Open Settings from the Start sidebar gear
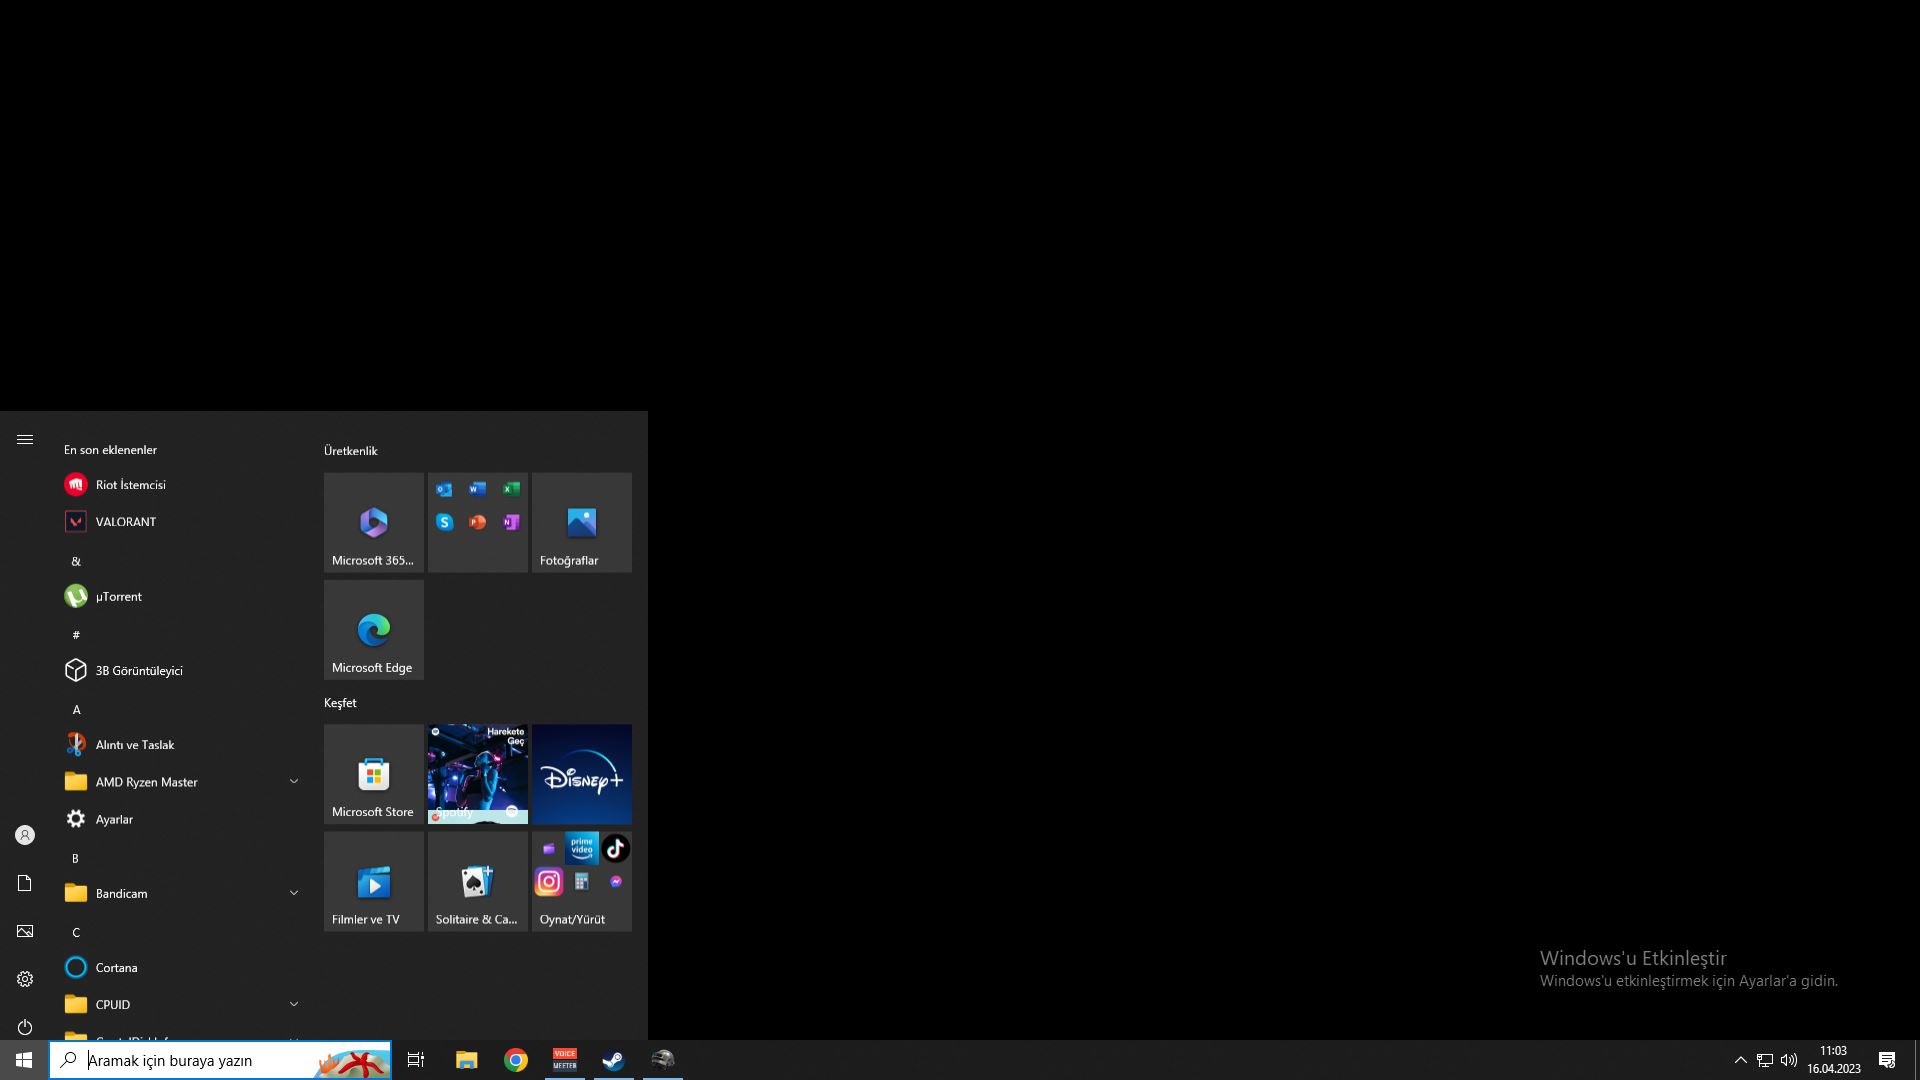Screen dimensions: 1920x1080 click(25, 979)
